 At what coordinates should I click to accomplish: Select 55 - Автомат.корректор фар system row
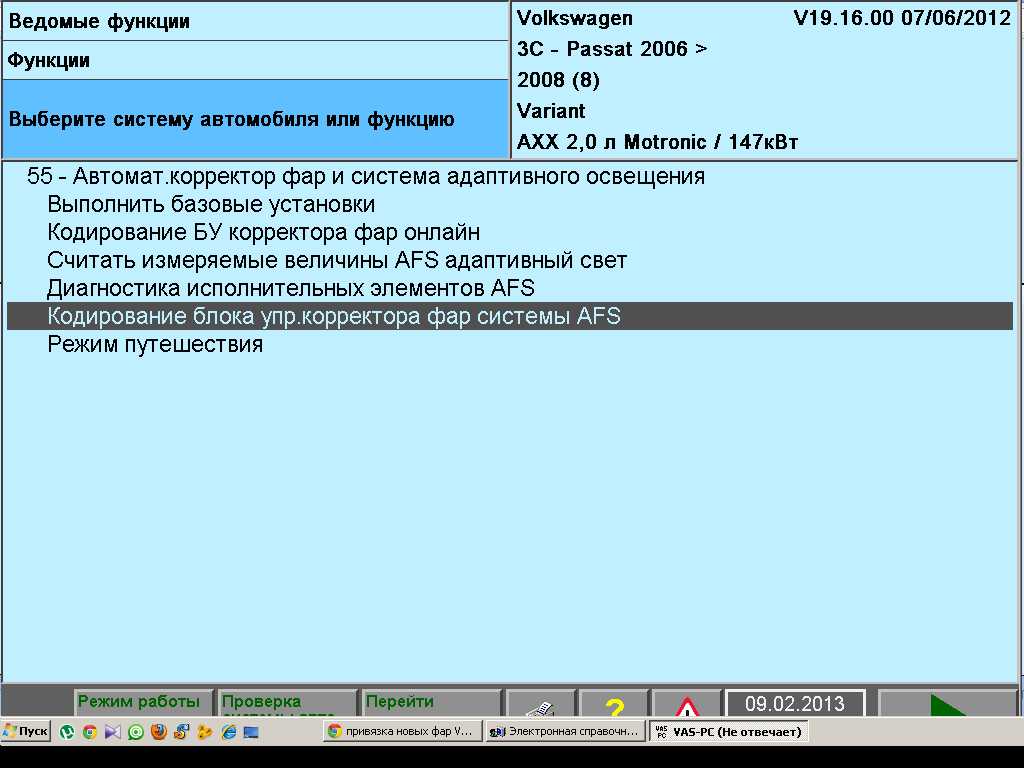(x=509, y=176)
